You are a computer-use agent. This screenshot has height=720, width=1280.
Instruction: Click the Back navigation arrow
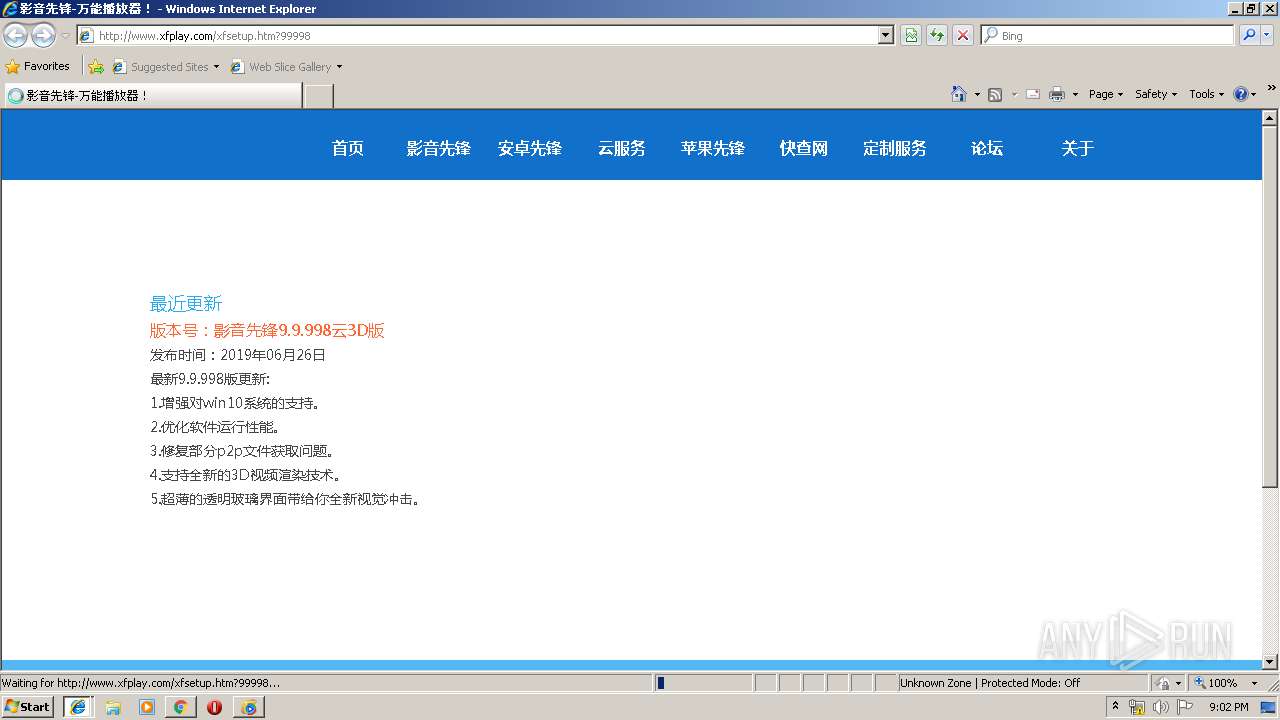pos(15,36)
